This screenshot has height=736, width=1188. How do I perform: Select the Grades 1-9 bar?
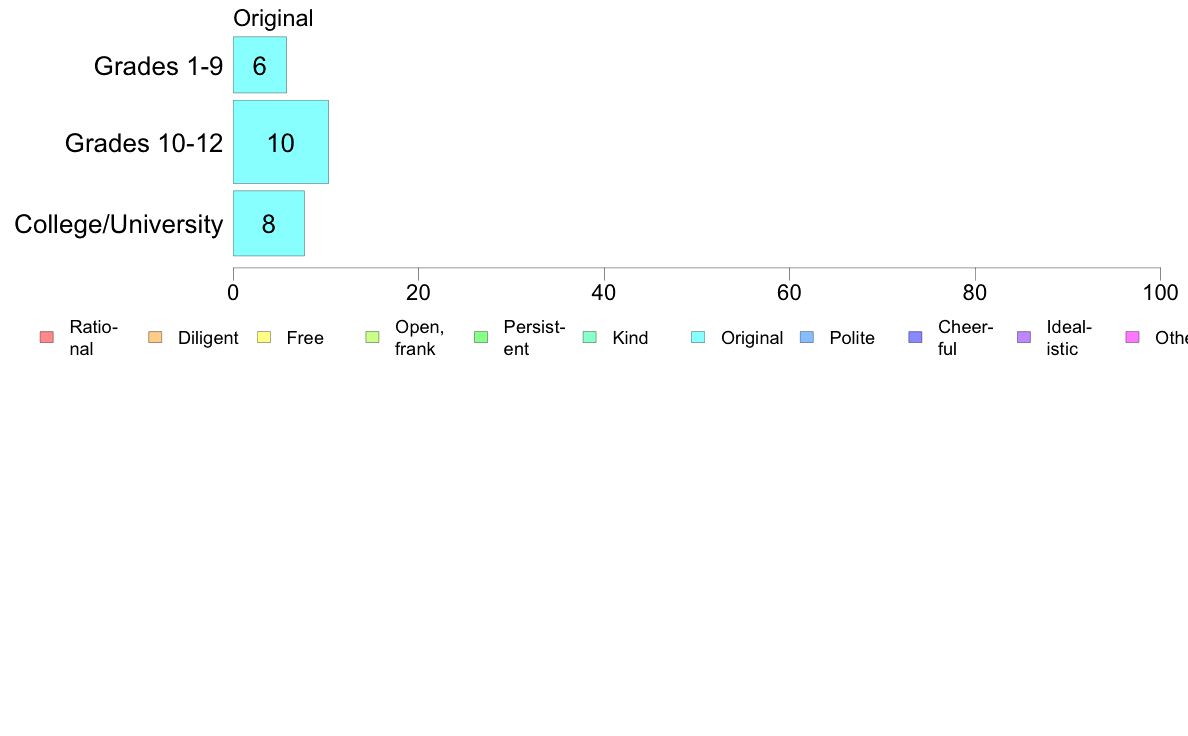tap(260, 64)
